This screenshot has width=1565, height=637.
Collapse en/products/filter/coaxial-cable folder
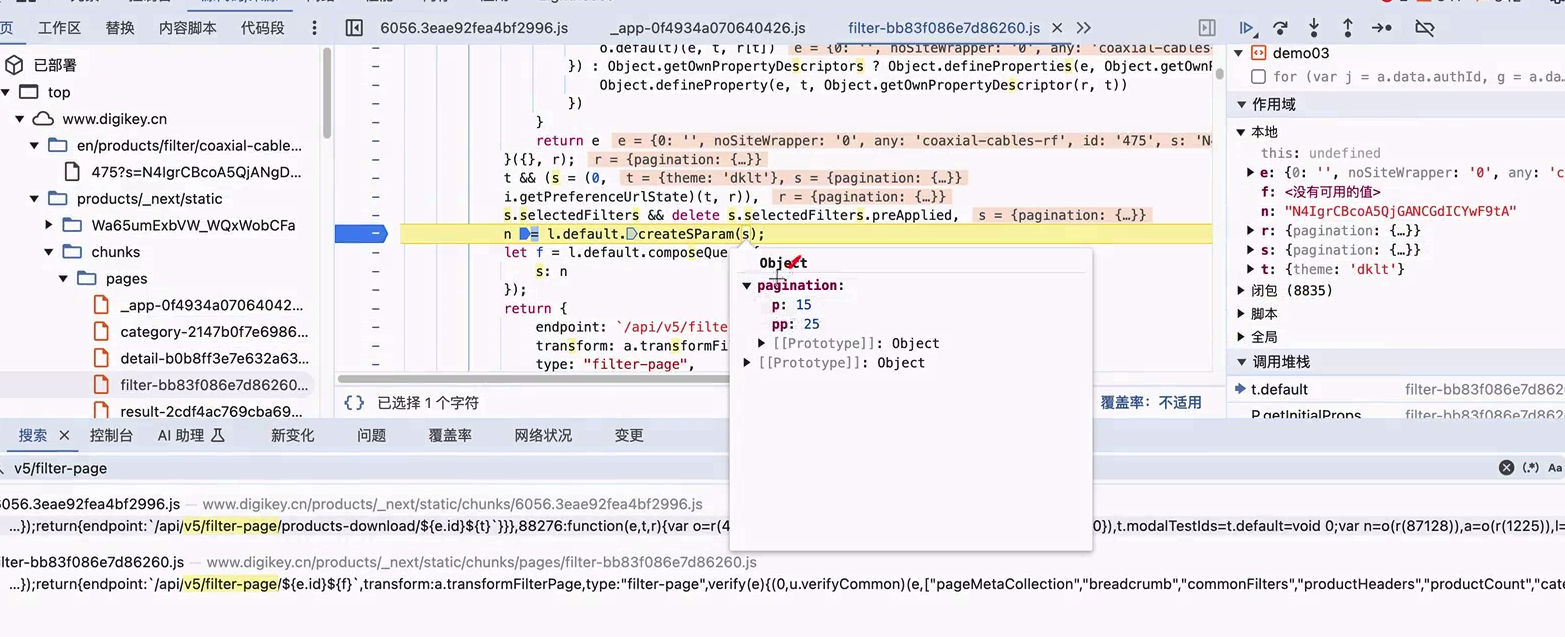[x=35, y=146]
